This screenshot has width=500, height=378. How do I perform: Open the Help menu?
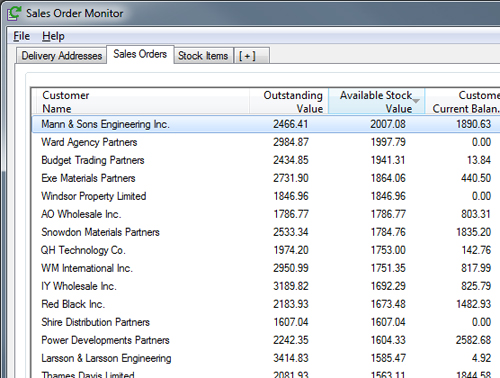pyautogui.click(x=53, y=36)
